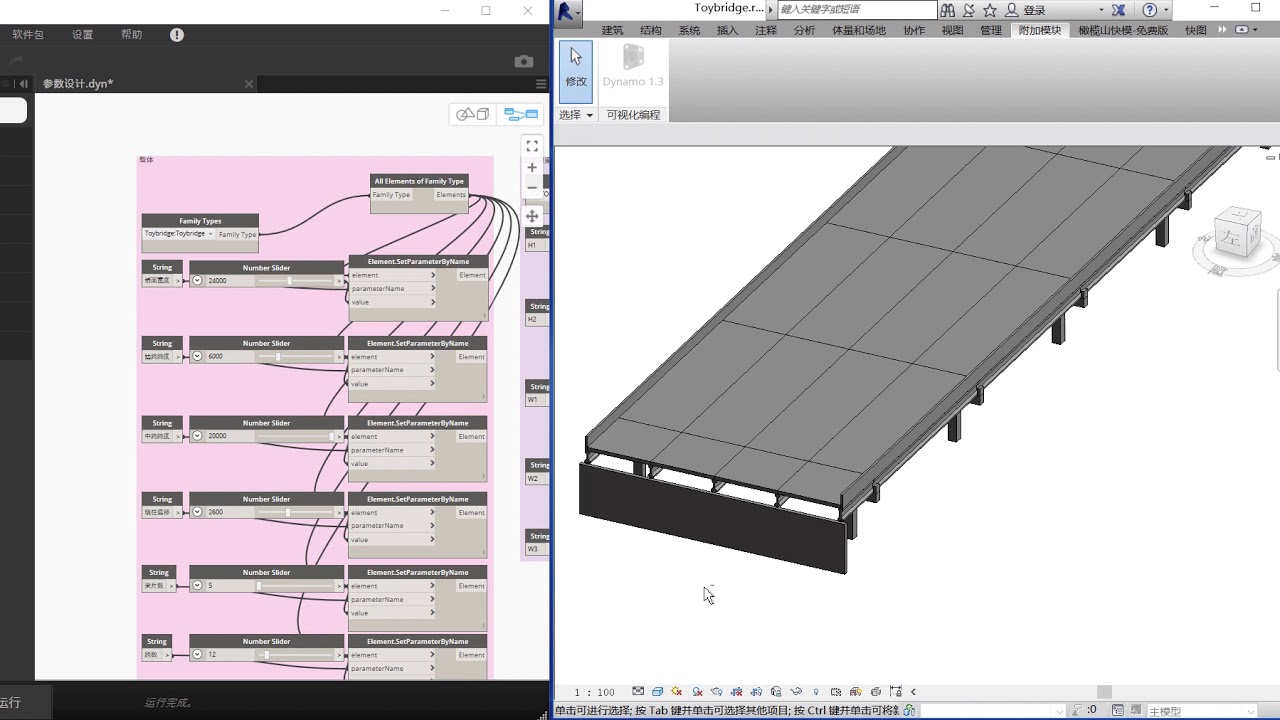This screenshot has width=1280, height=720.
Task: Toggle shadows icon in Revit view control bar
Action: (x=697, y=691)
